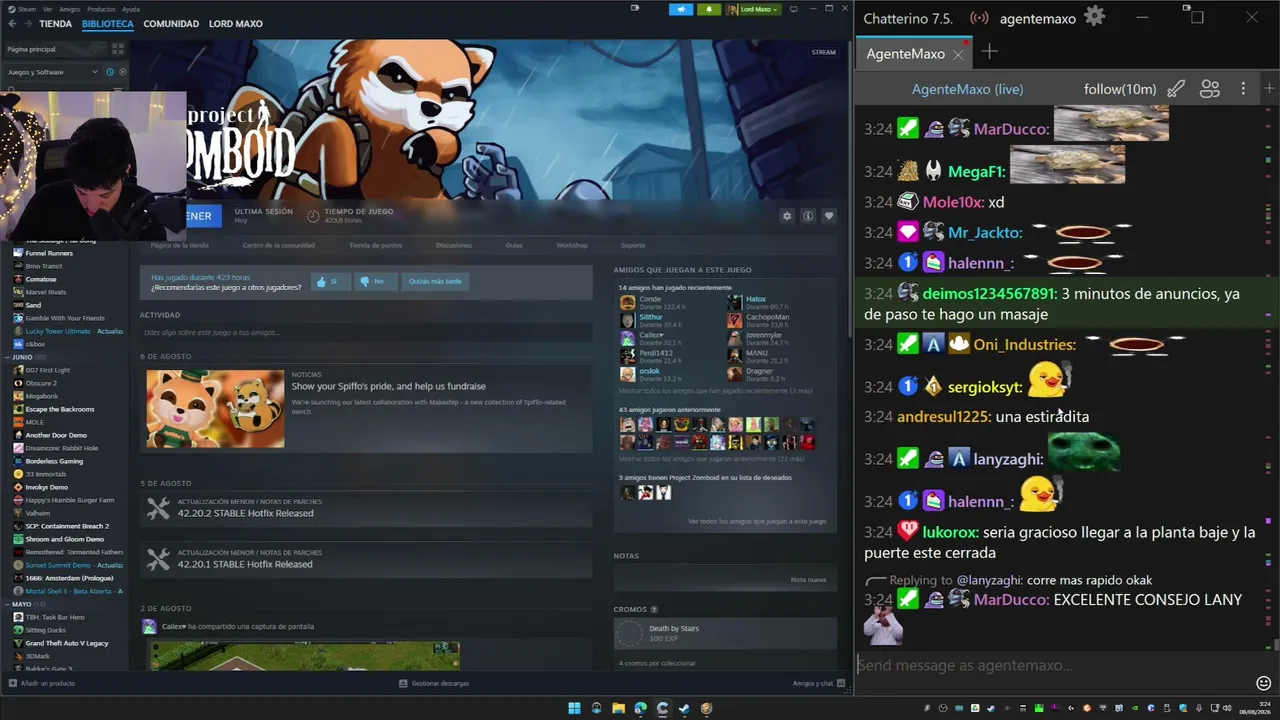1280x720 pixels.
Task: Select Funnel Runners in the library list
Action: coord(49,253)
